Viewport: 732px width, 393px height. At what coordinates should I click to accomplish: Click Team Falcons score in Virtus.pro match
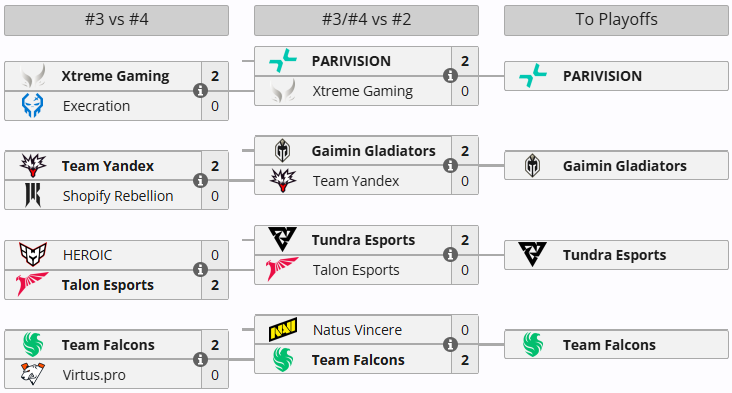[x=215, y=344]
